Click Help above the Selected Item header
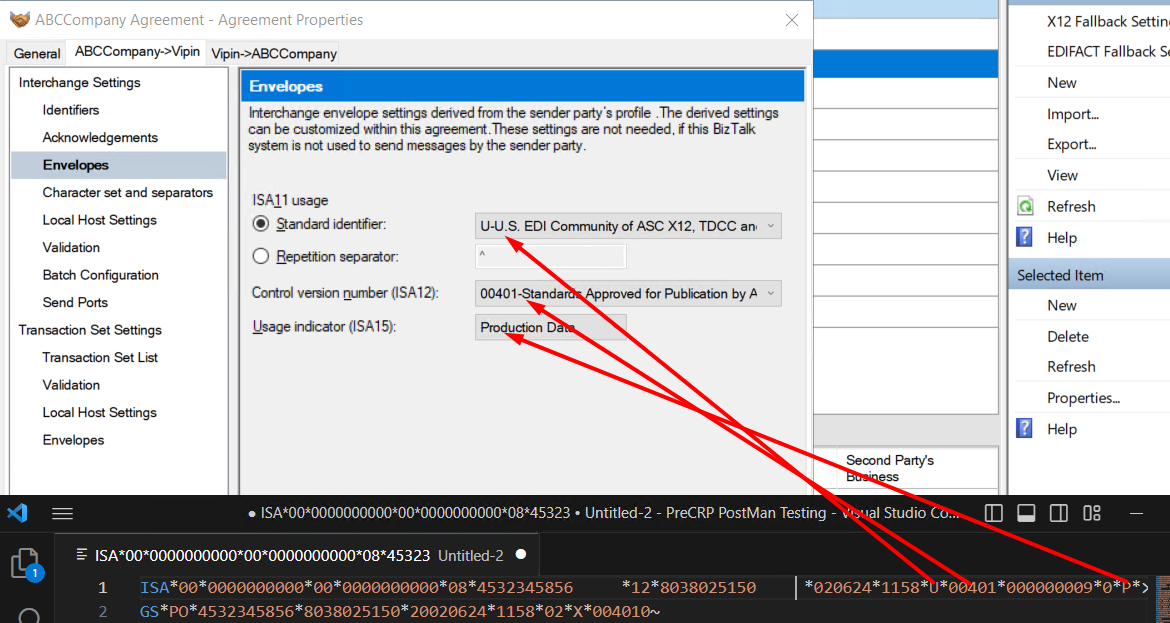Viewport: 1170px width, 623px height. [1062, 238]
